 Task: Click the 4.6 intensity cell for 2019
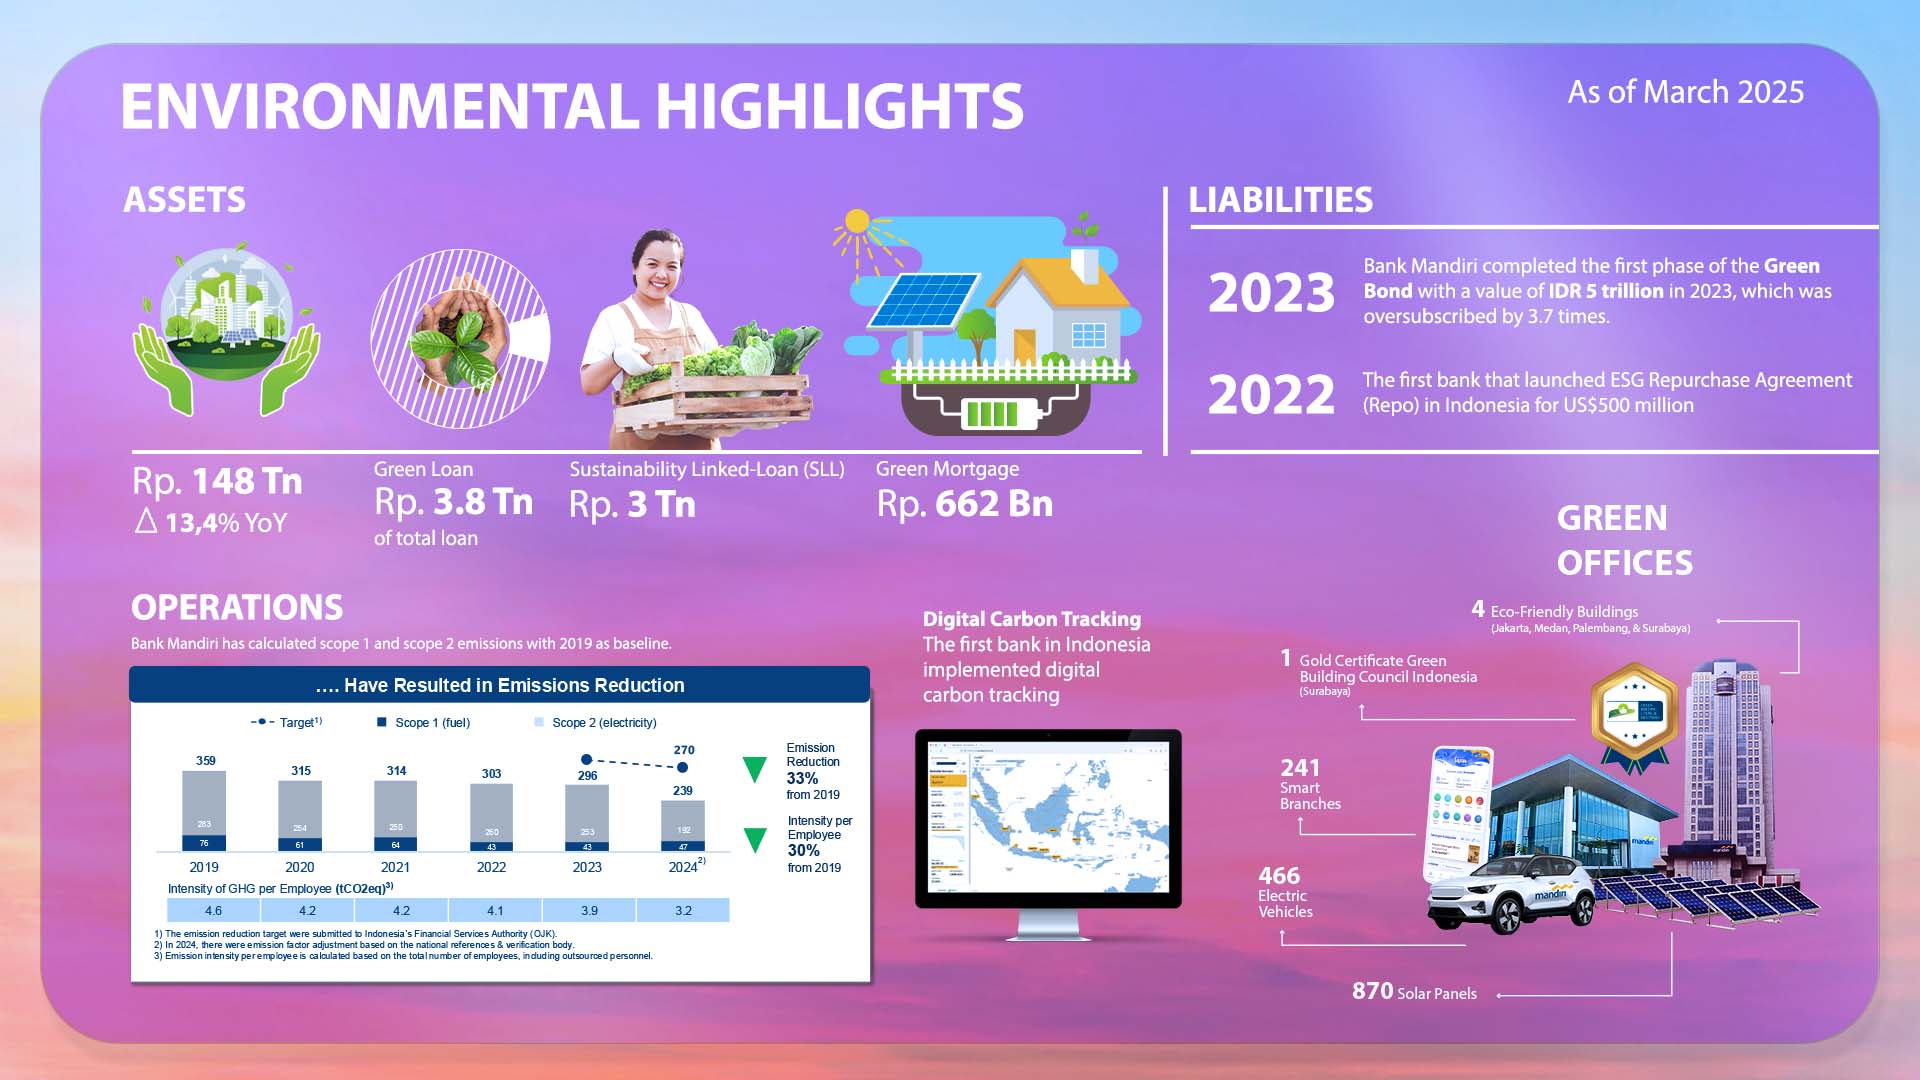pos(213,910)
